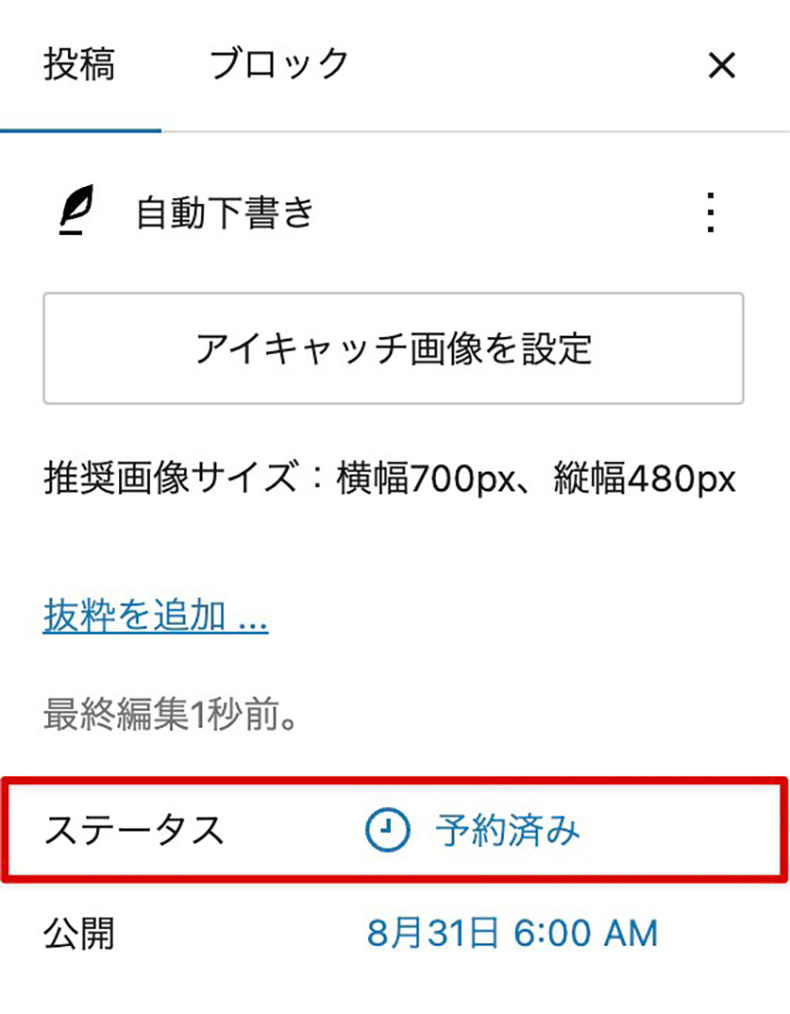Open the 8月31日 6:00 AM date picker
This screenshot has width=790, height=1014.
[512, 933]
